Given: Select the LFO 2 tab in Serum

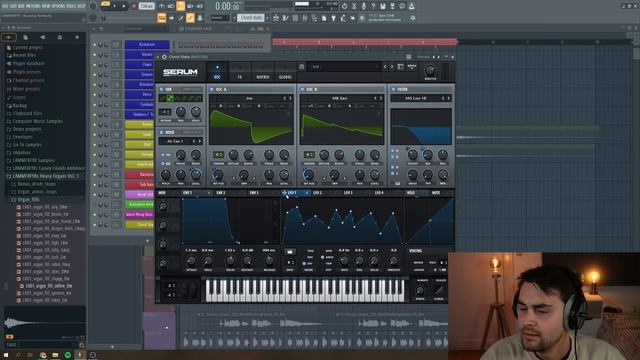Looking at the screenshot, I should click(x=318, y=193).
